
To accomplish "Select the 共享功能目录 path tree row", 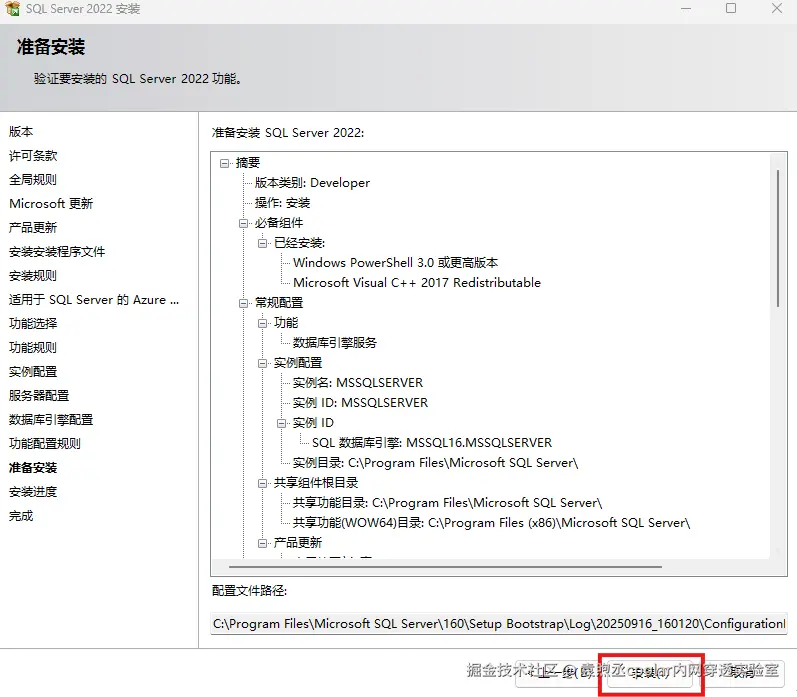I will point(447,503).
